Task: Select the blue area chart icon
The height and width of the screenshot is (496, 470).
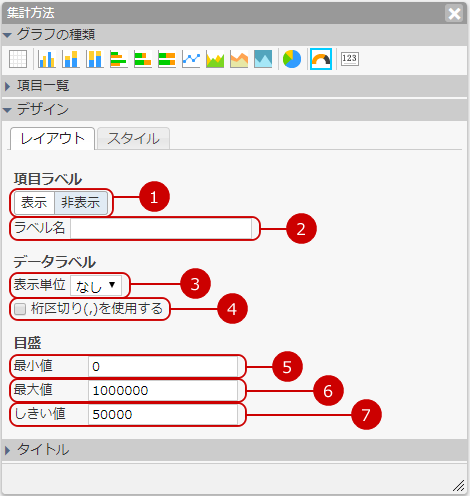Action: [263, 59]
